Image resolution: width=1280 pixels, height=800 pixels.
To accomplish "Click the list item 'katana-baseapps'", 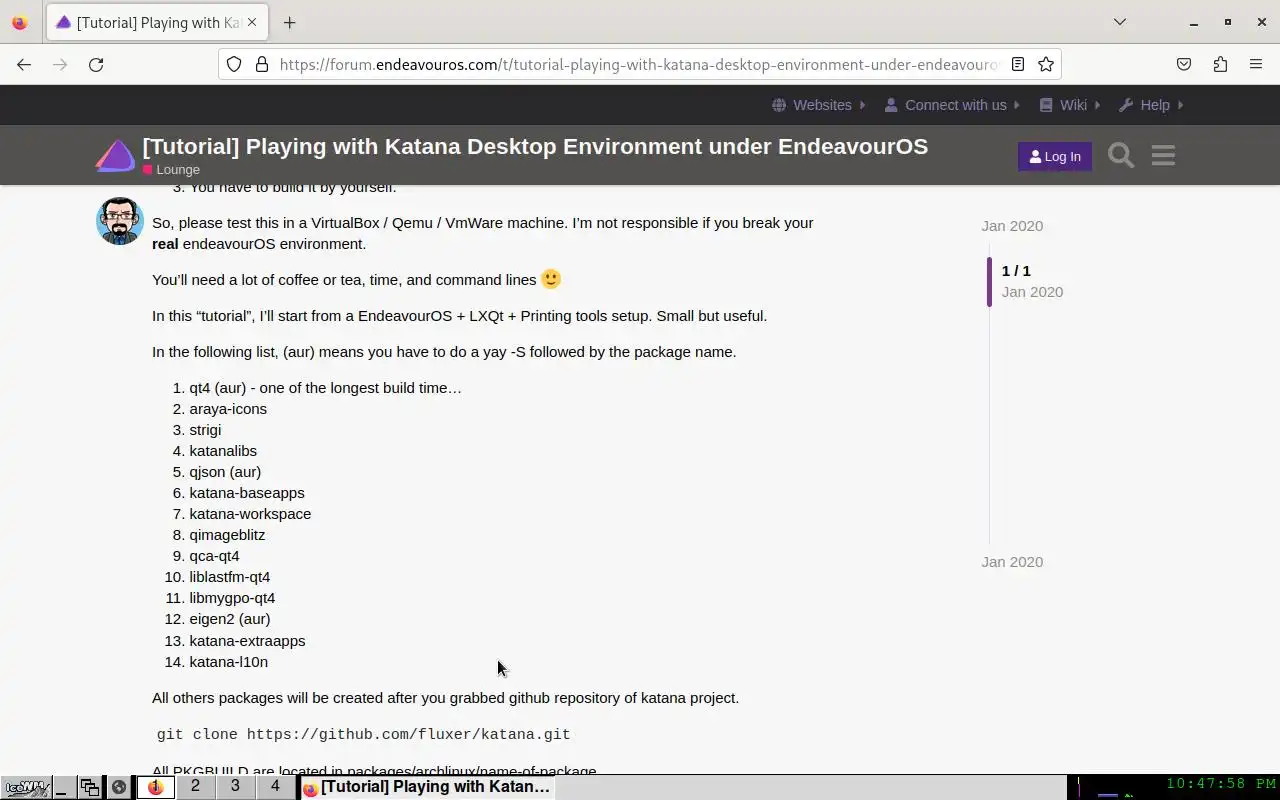I will pyautogui.click(x=247, y=493).
